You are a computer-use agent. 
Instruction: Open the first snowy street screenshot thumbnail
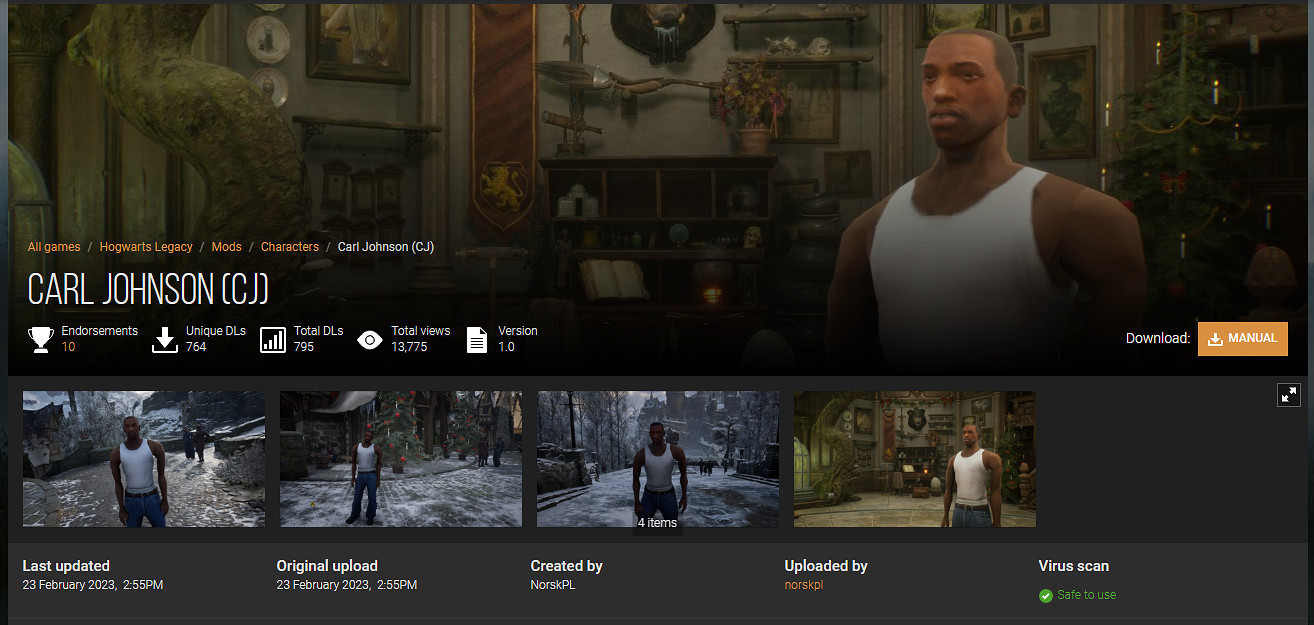click(144, 459)
